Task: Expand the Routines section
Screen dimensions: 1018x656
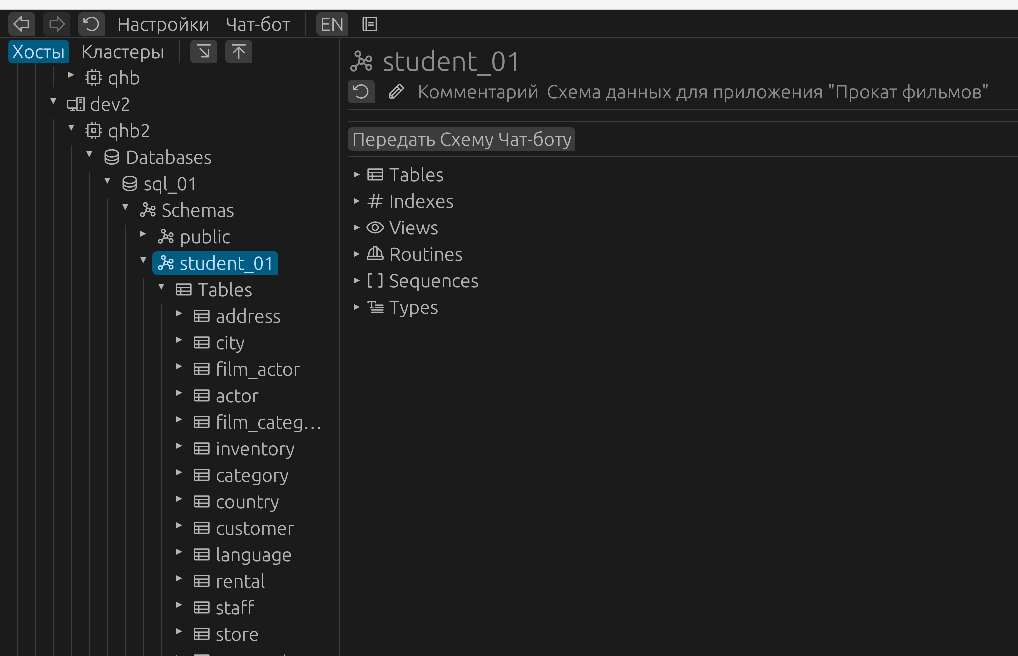Action: [357, 255]
